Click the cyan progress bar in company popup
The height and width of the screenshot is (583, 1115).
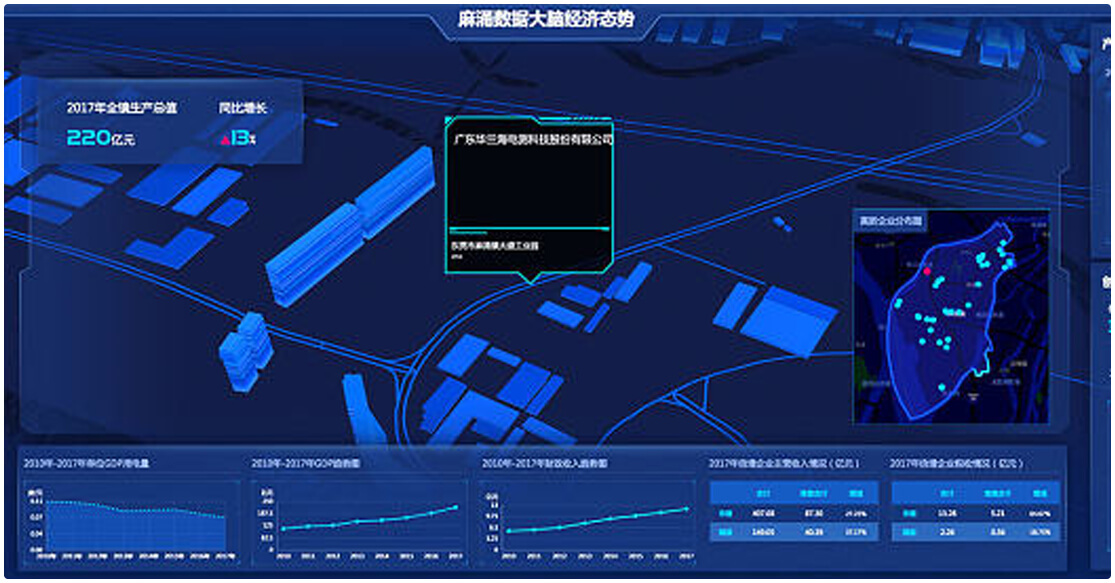point(528,229)
